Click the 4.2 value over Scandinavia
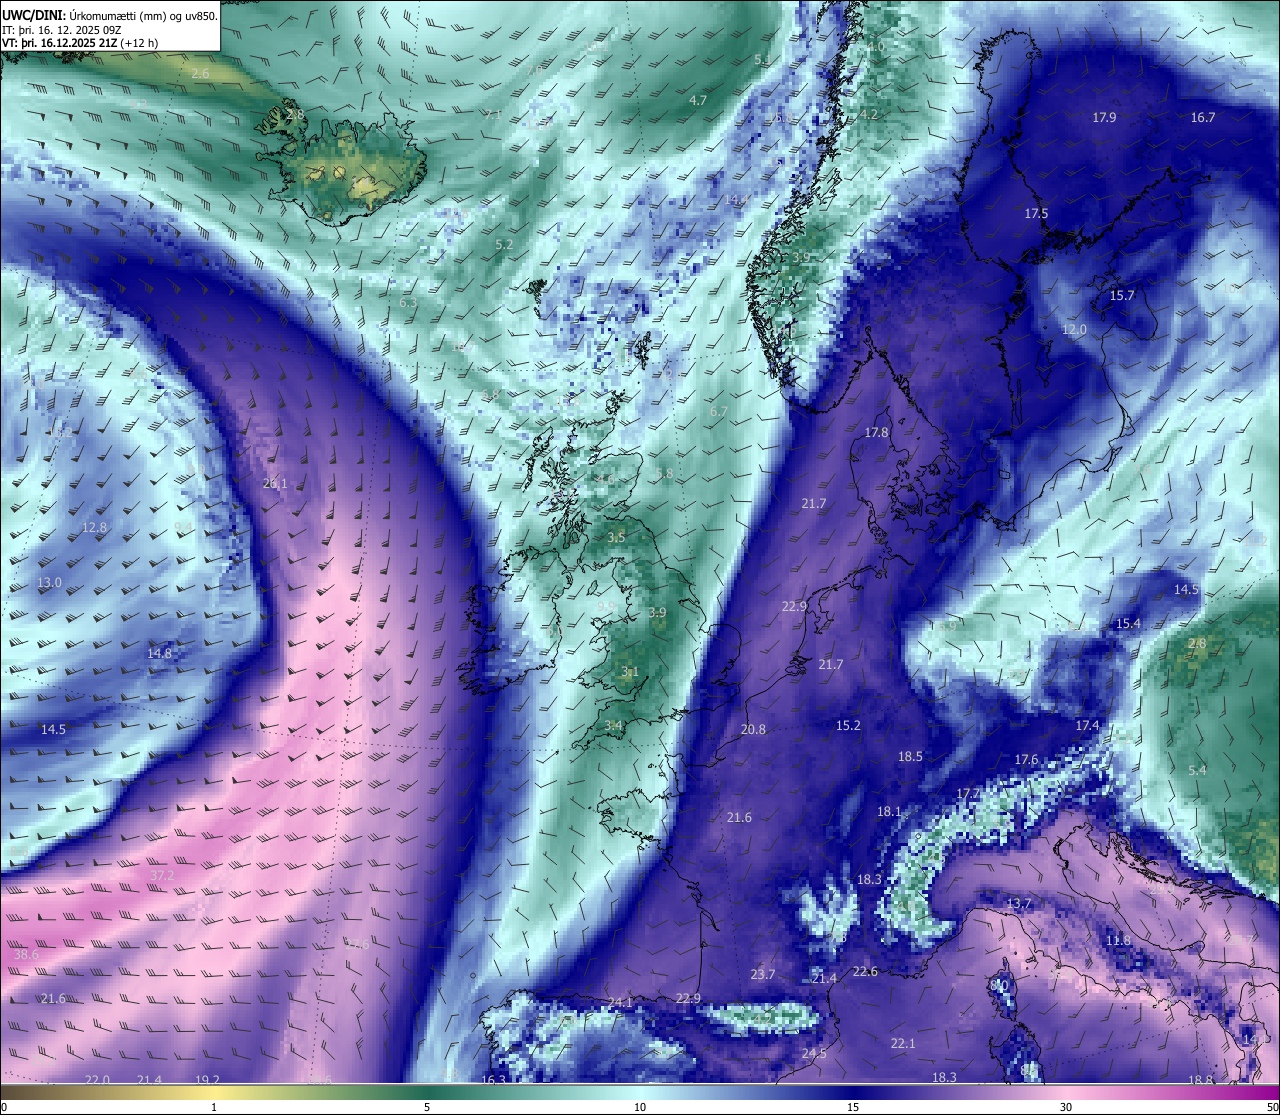Screen dimensions: 1280x1115 869,114
